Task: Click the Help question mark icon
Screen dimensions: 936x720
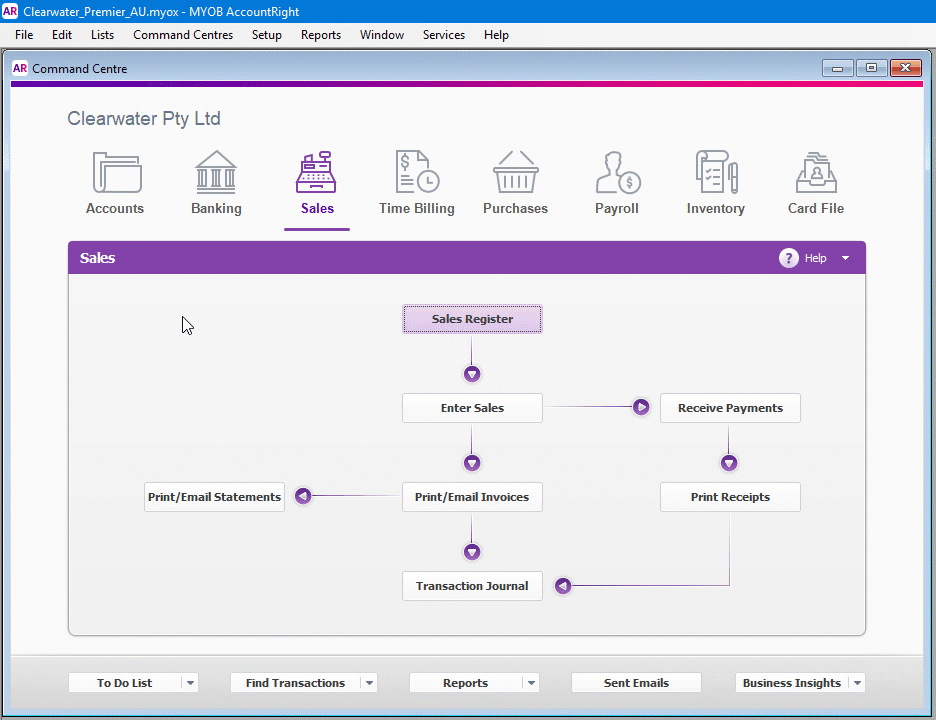Action: (789, 258)
